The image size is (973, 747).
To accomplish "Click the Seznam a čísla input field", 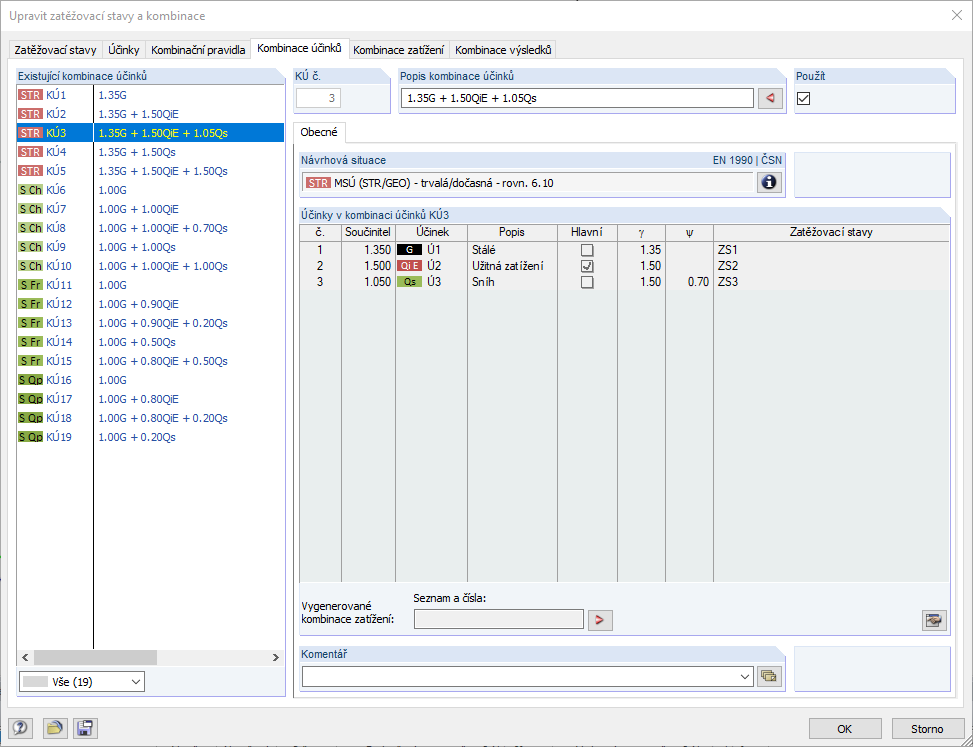I will pos(499,619).
